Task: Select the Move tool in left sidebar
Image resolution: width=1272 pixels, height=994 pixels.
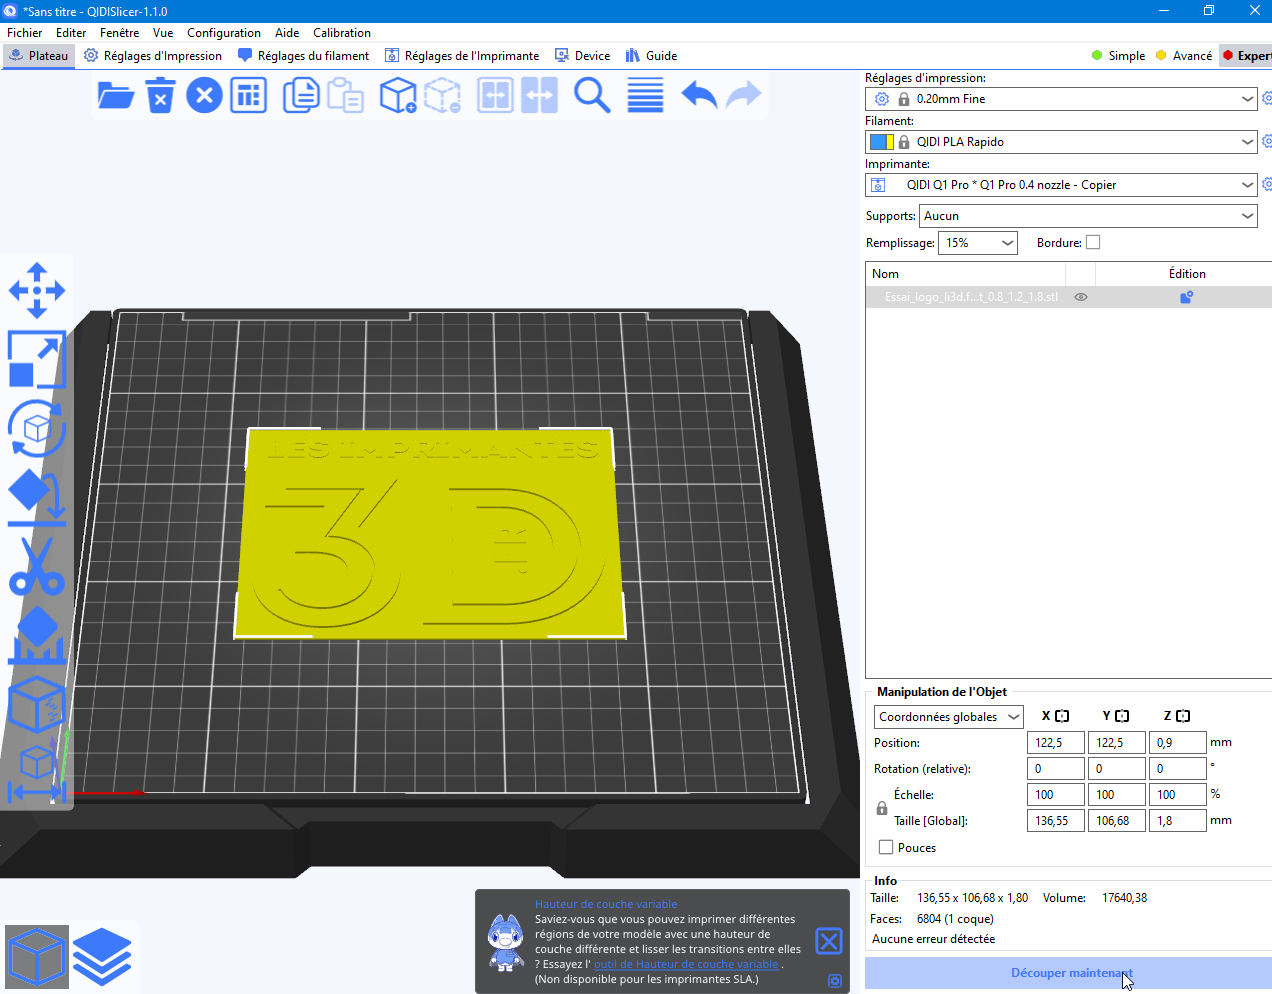Action: (x=37, y=291)
